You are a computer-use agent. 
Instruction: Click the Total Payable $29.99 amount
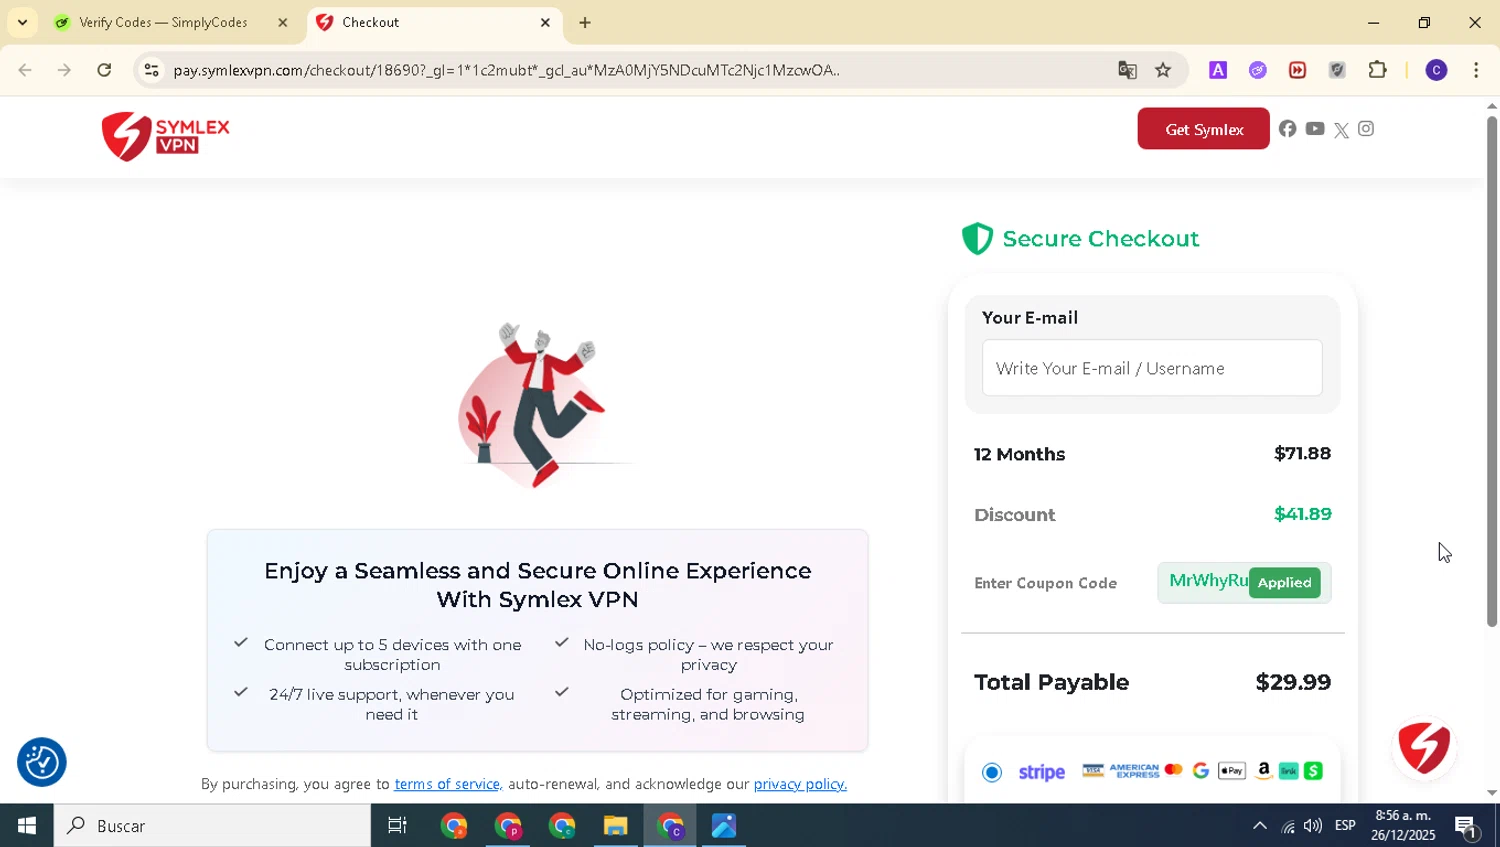(x=1293, y=682)
